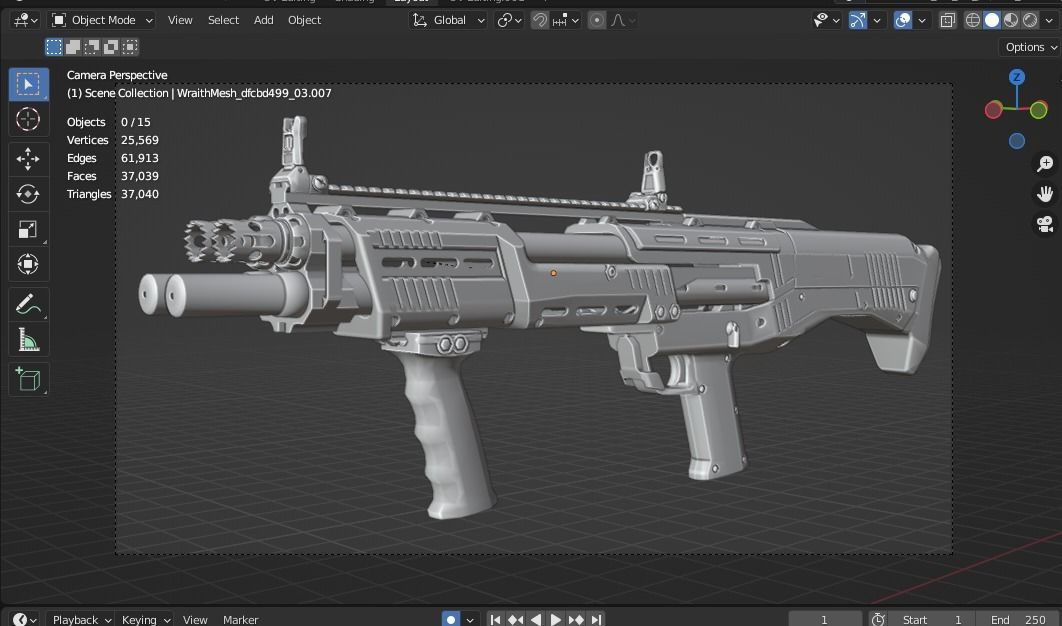Viewport: 1062px width, 626px height.
Task: Open the timeline View menu
Action: pos(195,619)
